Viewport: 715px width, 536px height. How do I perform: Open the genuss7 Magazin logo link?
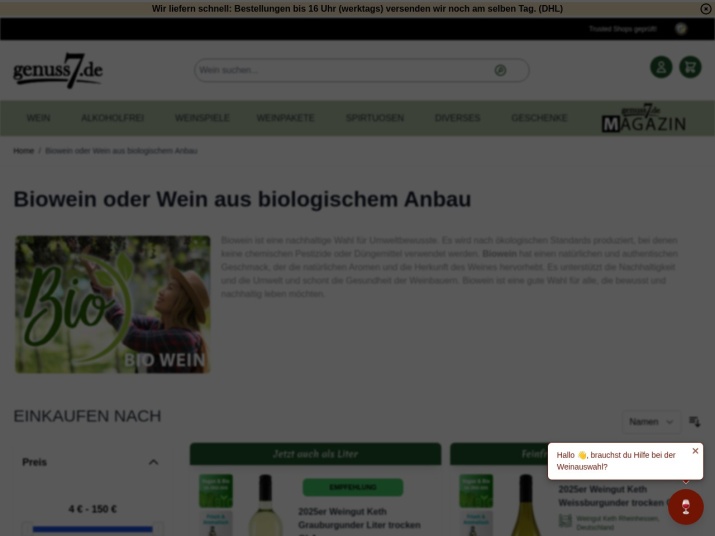point(644,118)
